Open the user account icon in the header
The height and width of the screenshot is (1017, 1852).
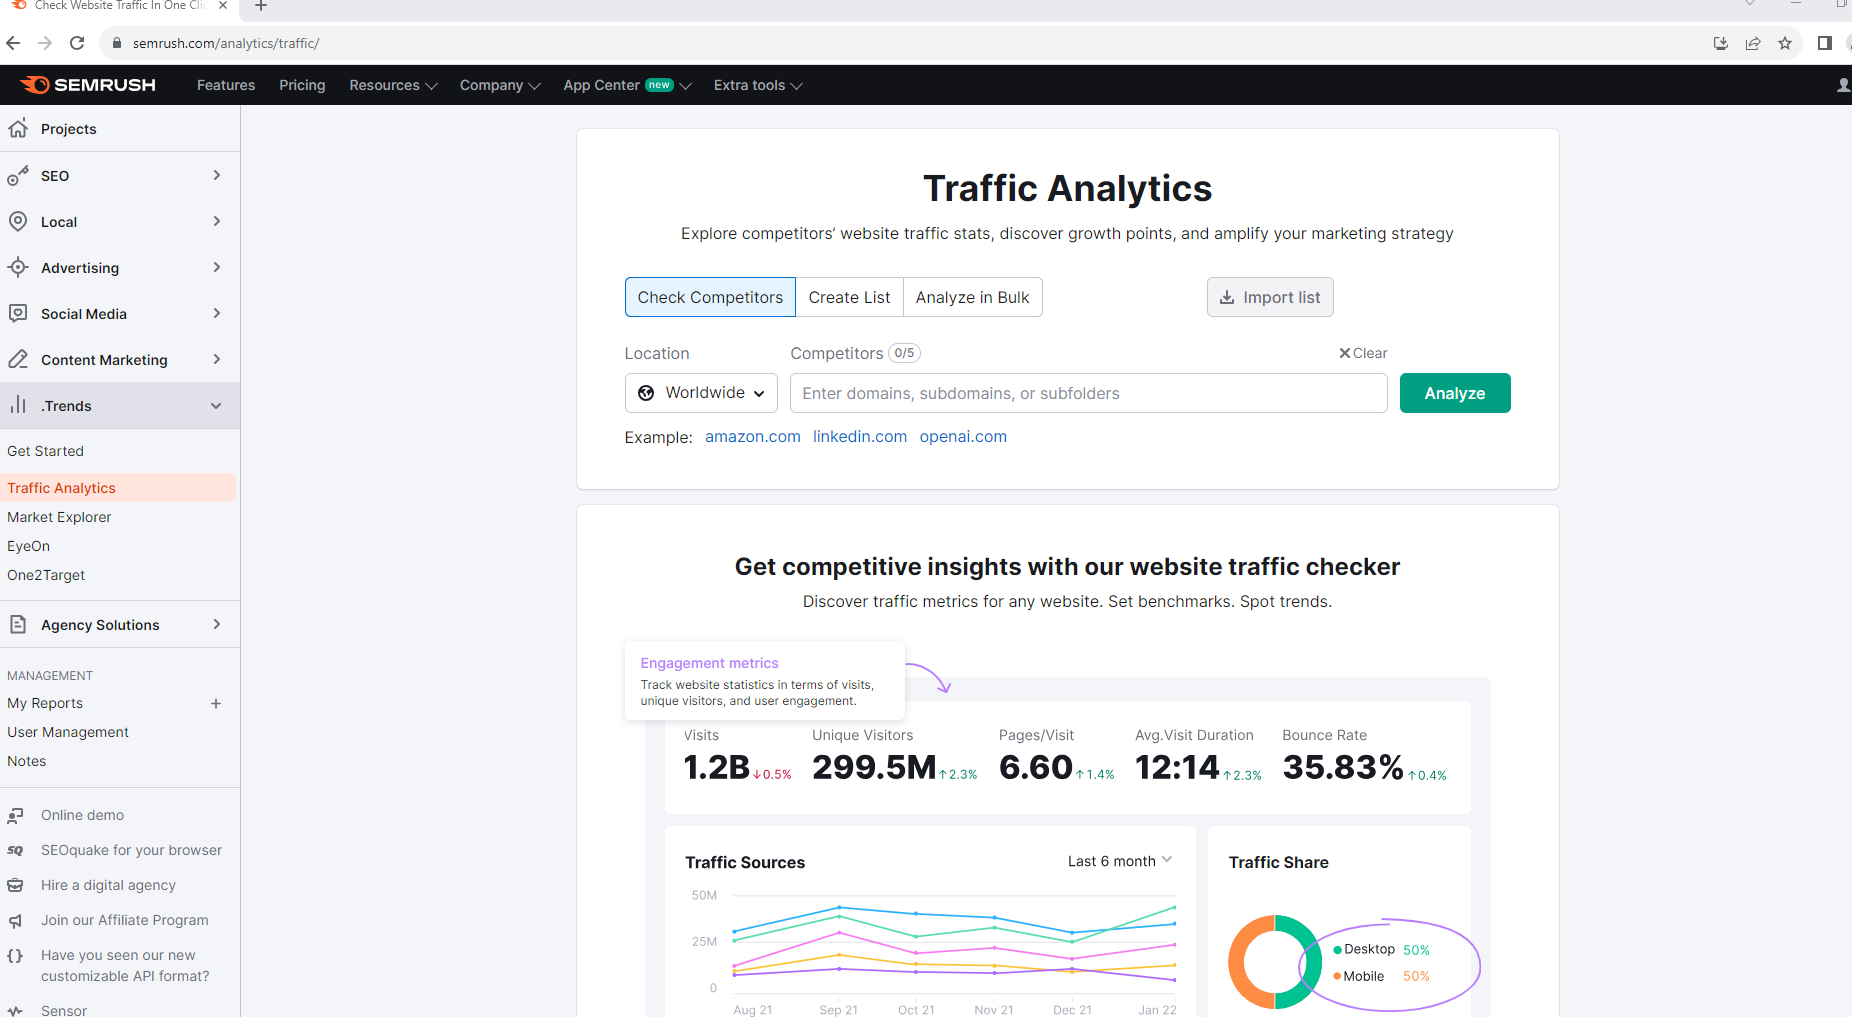[x=1844, y=85]
